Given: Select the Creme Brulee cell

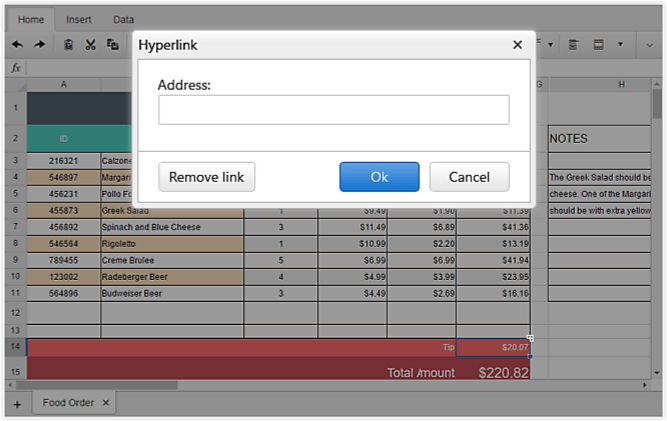Looking at the screenshot, I should (x=172, y=260).
